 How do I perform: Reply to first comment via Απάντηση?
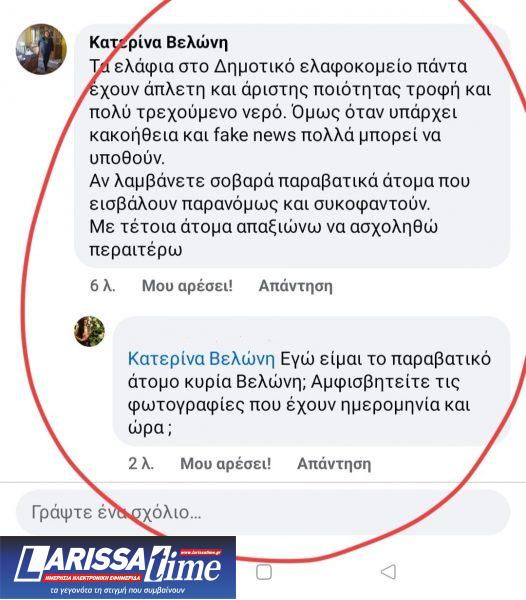296,286
